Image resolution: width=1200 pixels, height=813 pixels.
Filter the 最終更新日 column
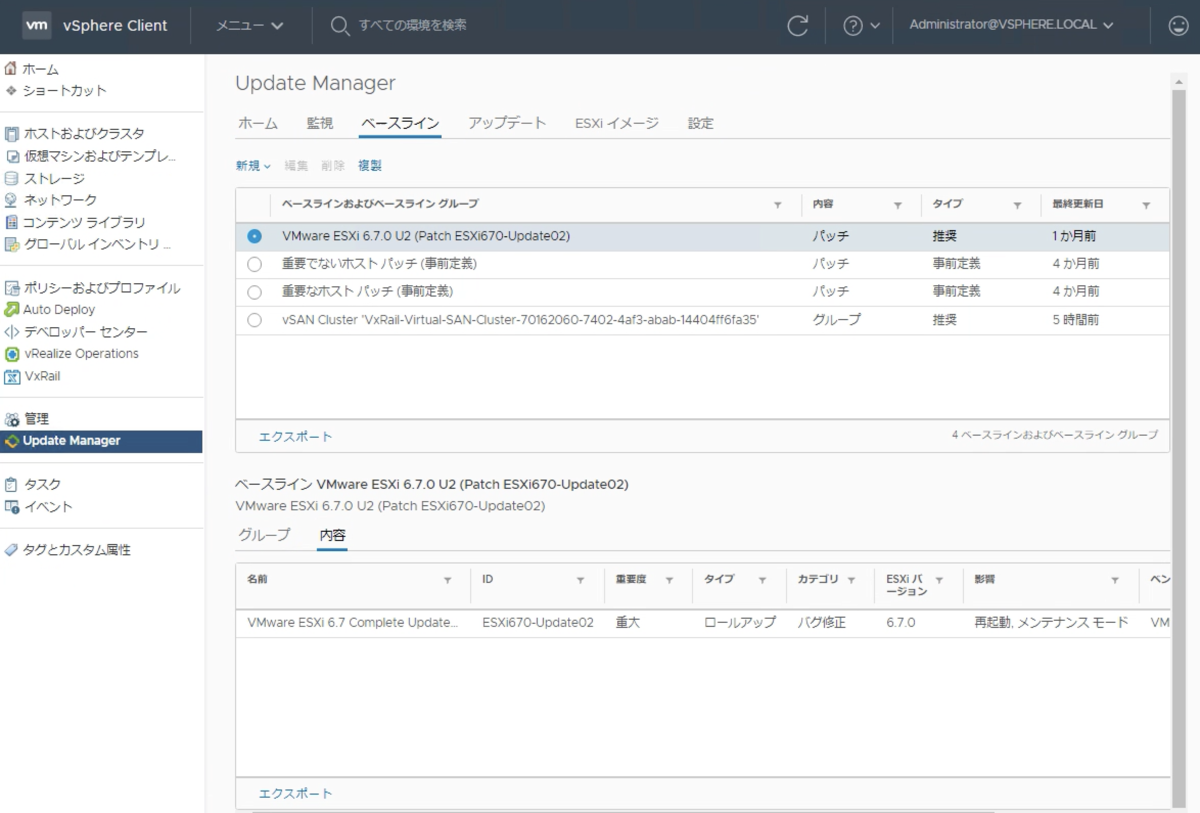tap(1146, 205)
